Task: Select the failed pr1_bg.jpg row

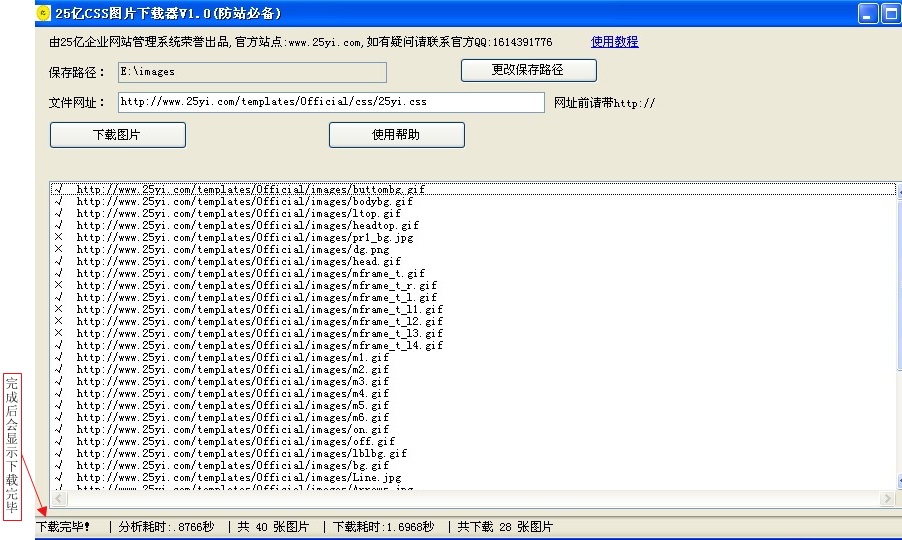Action: [473, 238]
